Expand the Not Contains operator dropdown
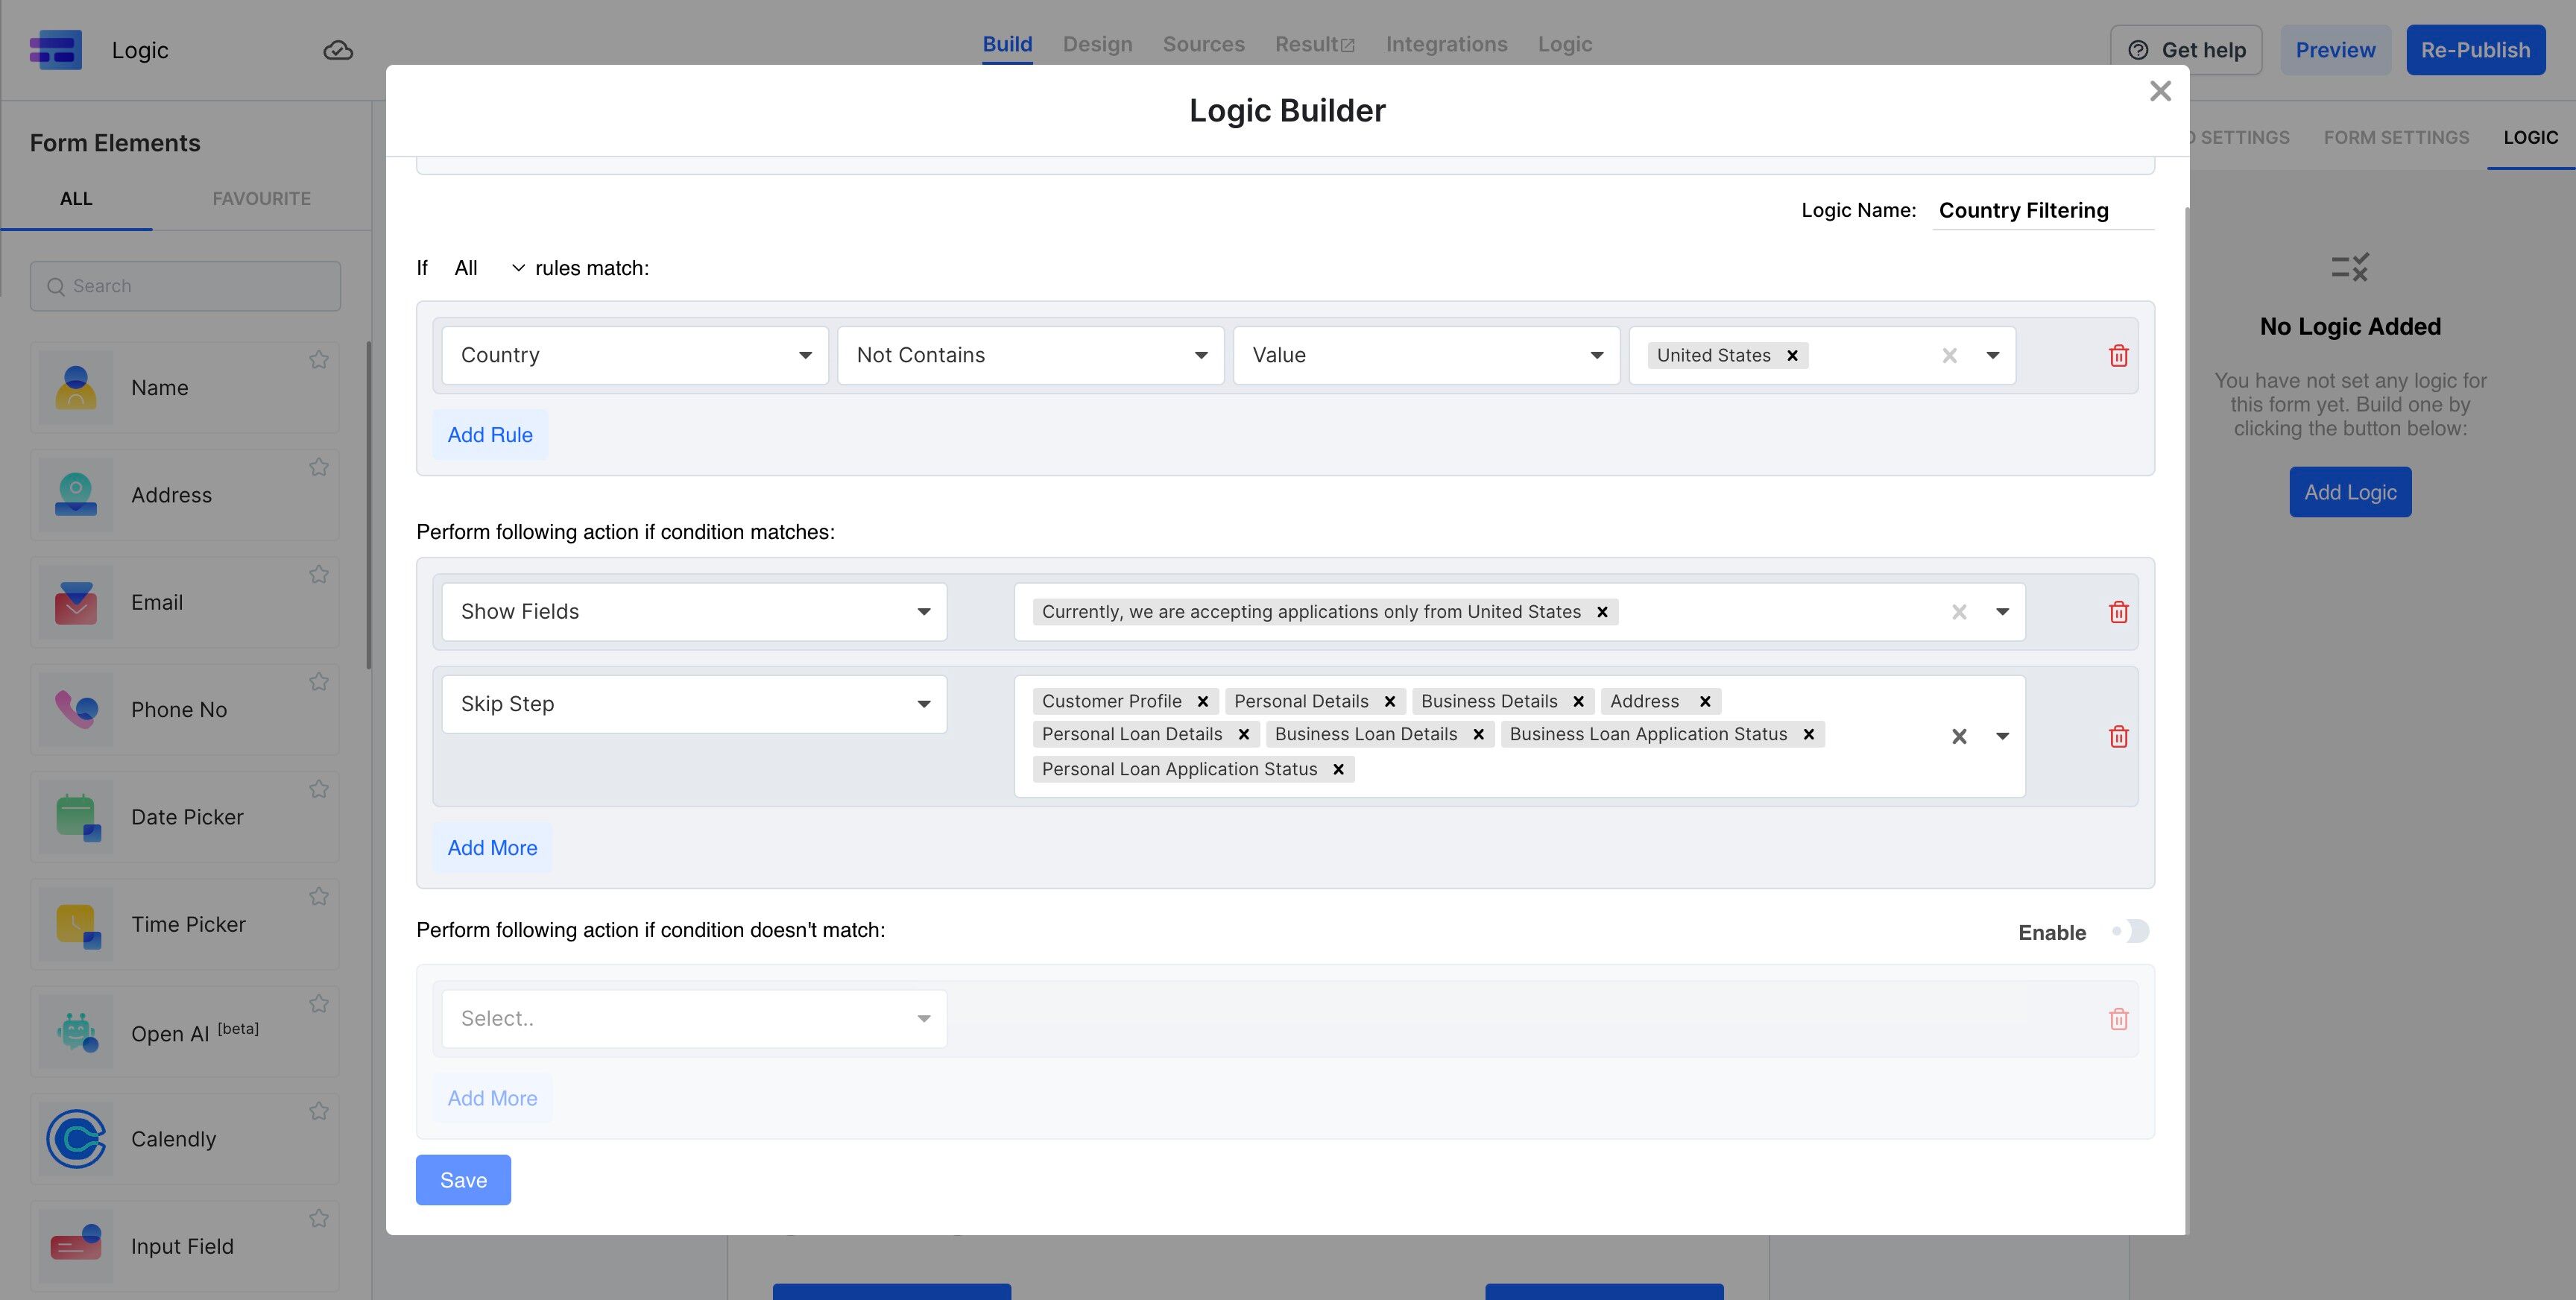This screenshot has height=1300, width=2576. tap(1031, 355)
